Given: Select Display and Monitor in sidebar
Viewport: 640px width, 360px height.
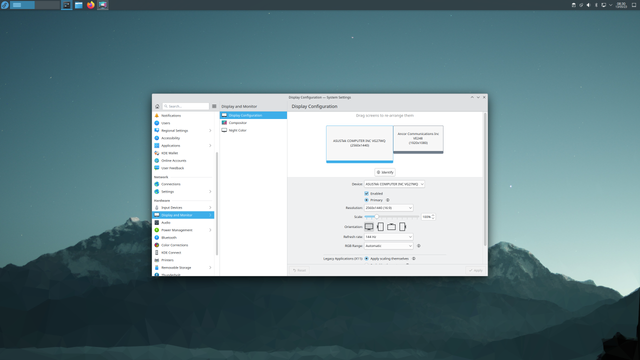Looking at the screenshot, I should click(183, 215).
